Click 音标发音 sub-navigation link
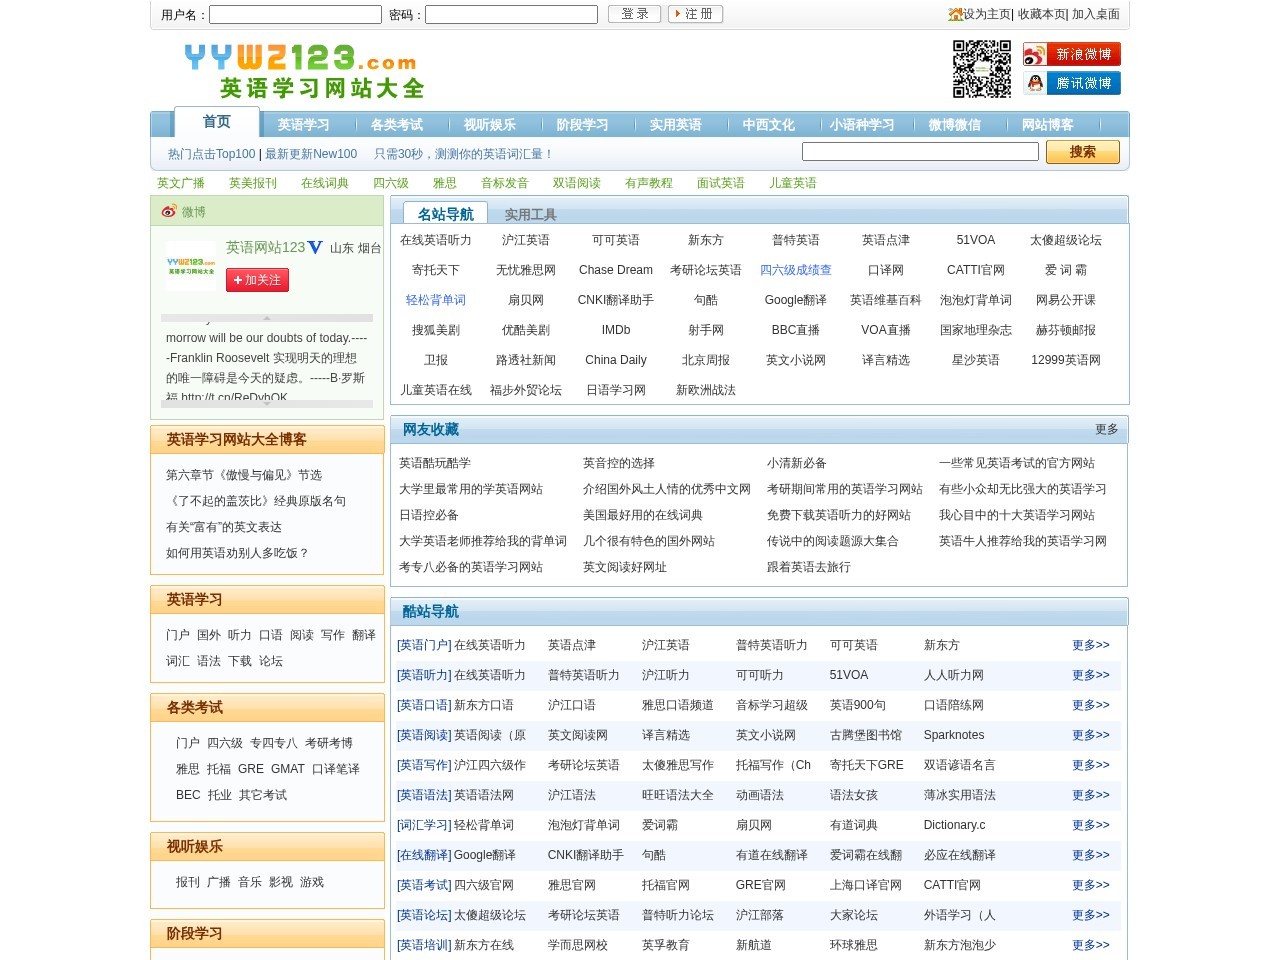The image size is (1280, 960). click(505, 183)
